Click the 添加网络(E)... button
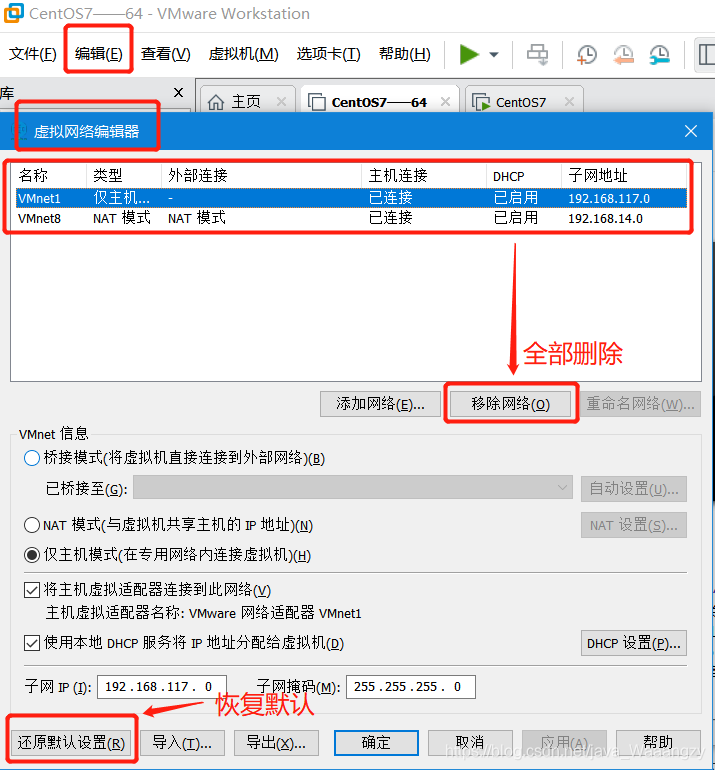Viewport: 715px width, 770px height. [381, 404]
